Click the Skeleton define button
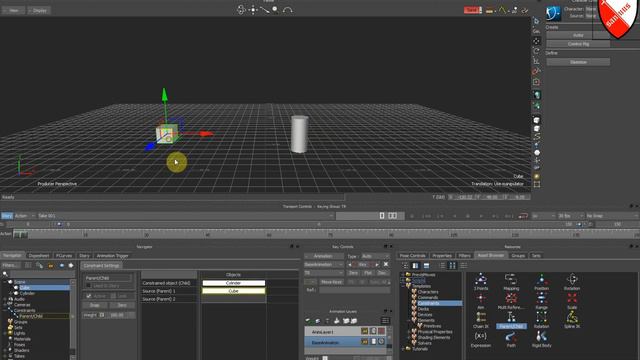The width and height of the screenshot is (640, 360). (x=578, y=62)
